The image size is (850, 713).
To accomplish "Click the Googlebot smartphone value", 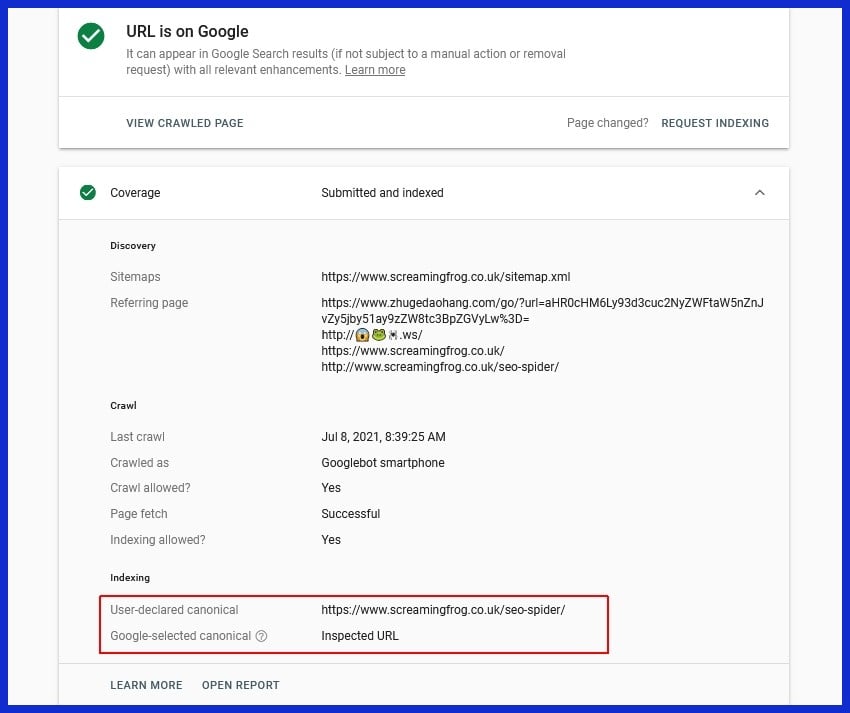I will coord(382,463).
